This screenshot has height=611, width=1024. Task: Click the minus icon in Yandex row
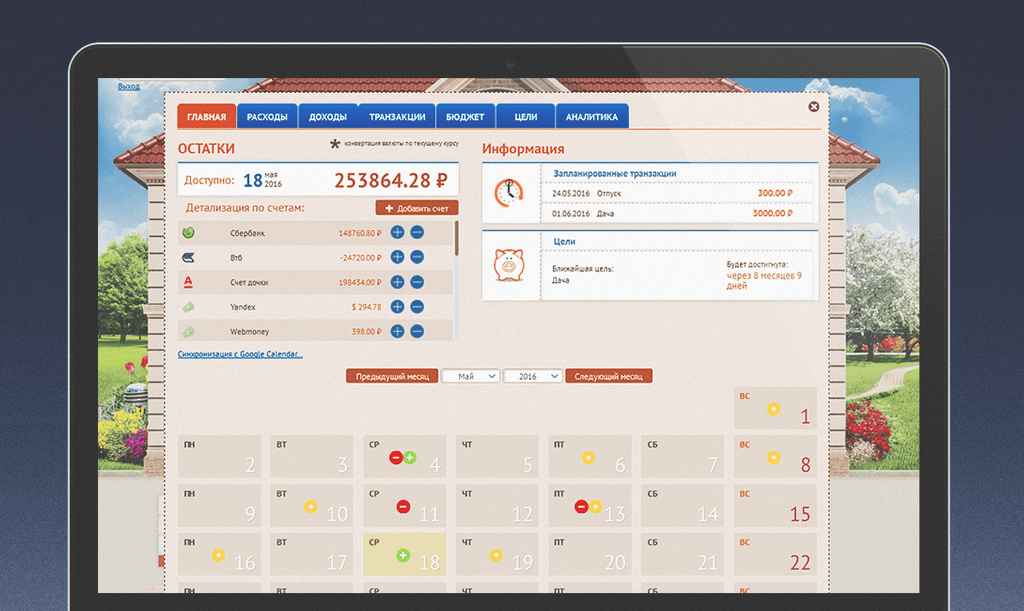tap(417, 307)
